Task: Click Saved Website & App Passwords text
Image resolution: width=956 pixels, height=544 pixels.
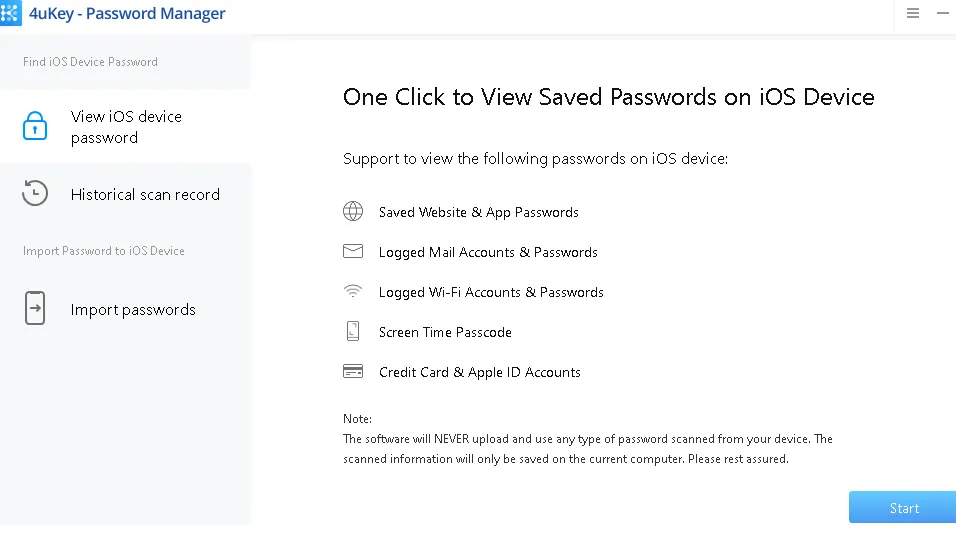Action: [478, 212]
